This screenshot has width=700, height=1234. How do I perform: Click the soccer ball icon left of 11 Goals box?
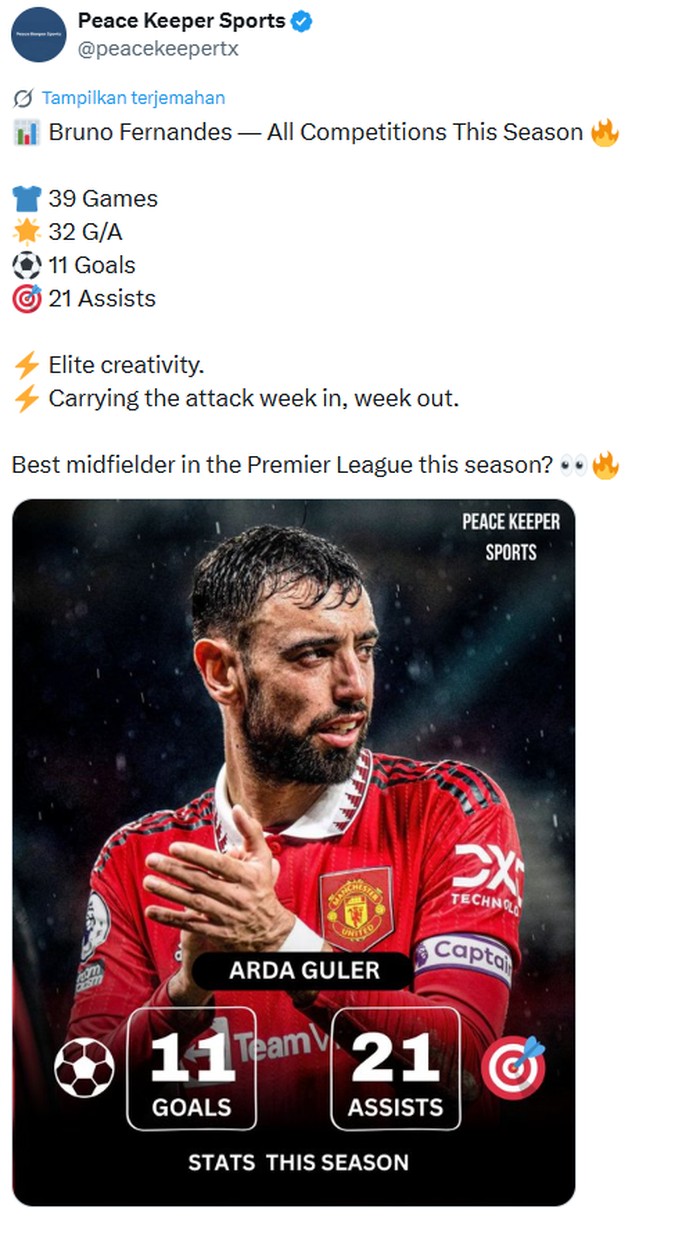[84, 1068]
